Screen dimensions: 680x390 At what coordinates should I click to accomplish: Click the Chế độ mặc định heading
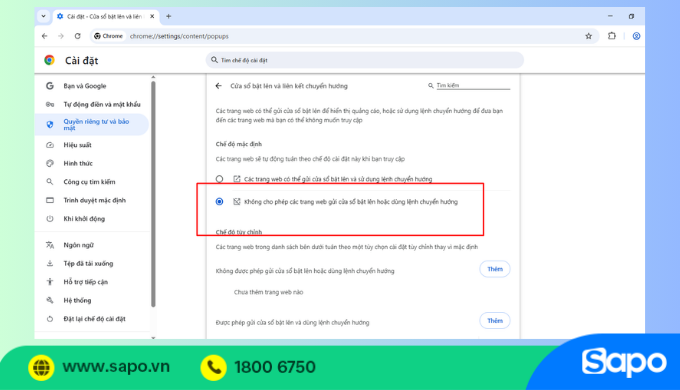point(239,144)
